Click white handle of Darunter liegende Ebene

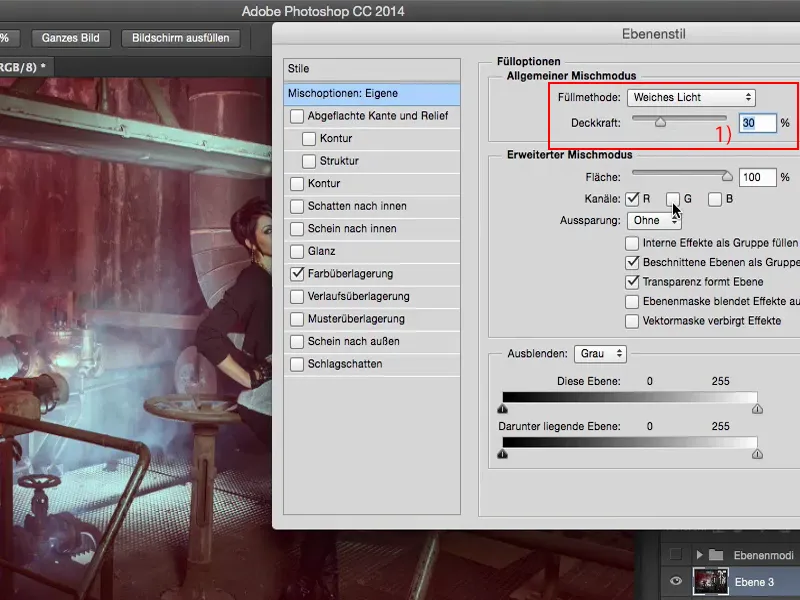pos(757,454)
